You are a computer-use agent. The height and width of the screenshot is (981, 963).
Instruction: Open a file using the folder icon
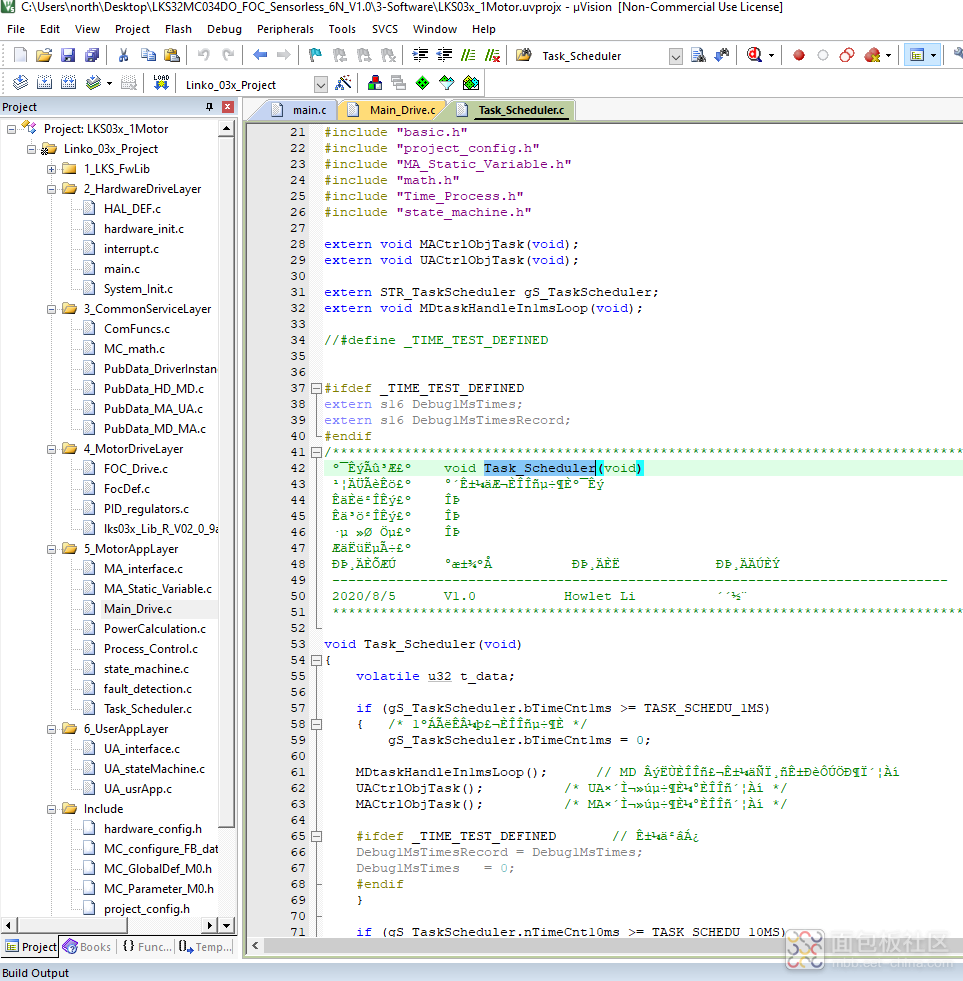44,55
